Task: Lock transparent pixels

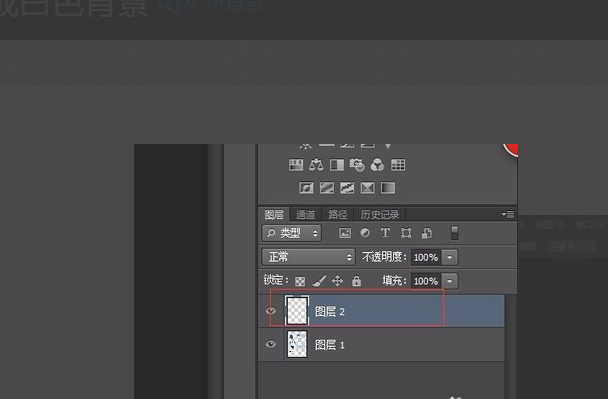Action: (x=300, y=281)
